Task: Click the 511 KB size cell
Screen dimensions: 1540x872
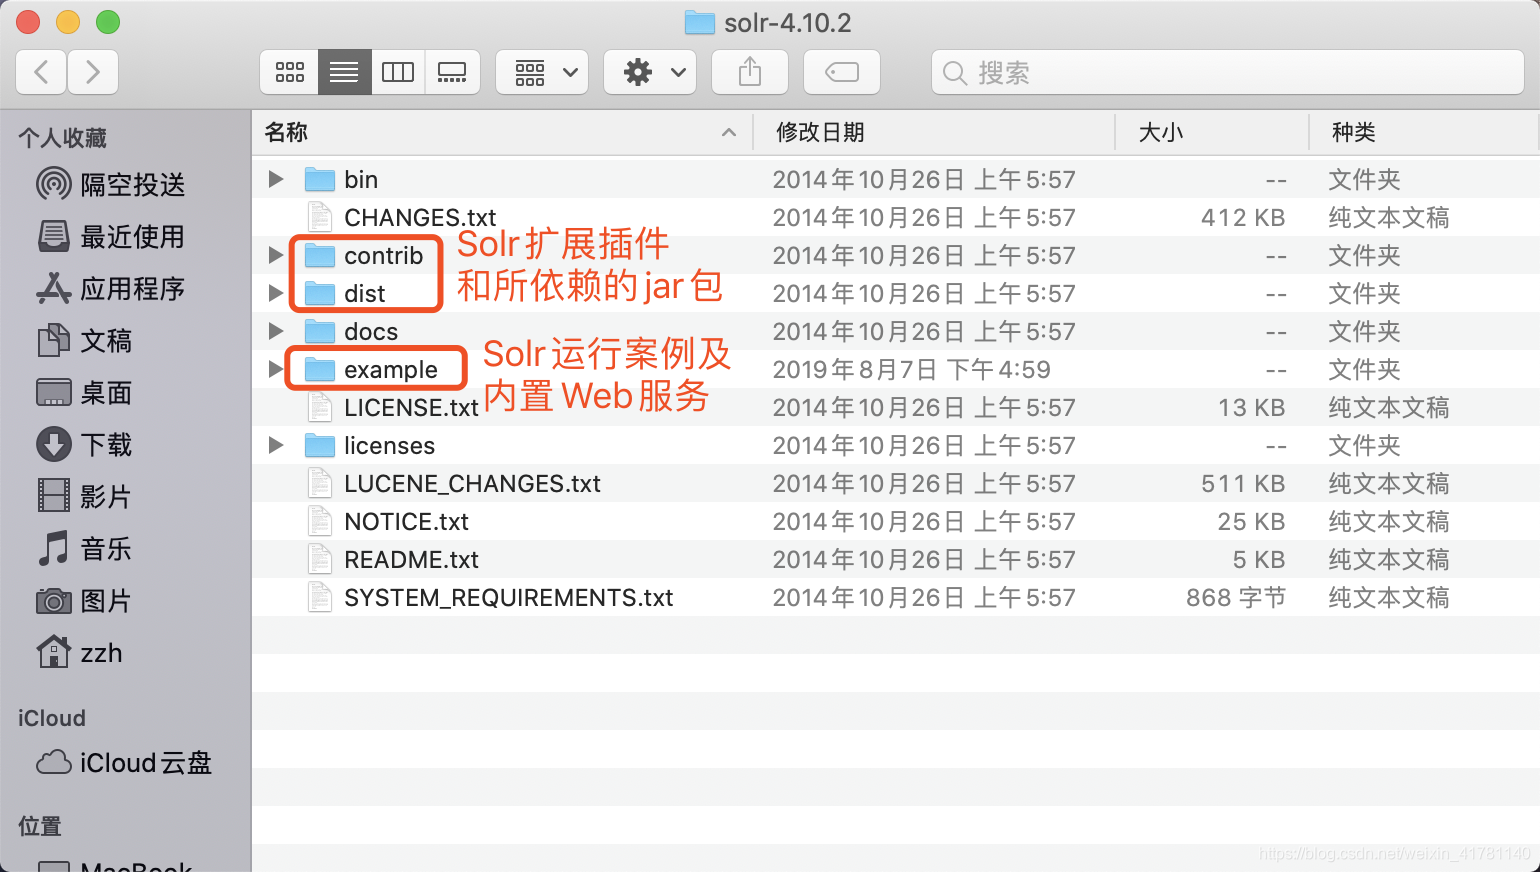Action: pyautogui.click(x=1243, y=483)
